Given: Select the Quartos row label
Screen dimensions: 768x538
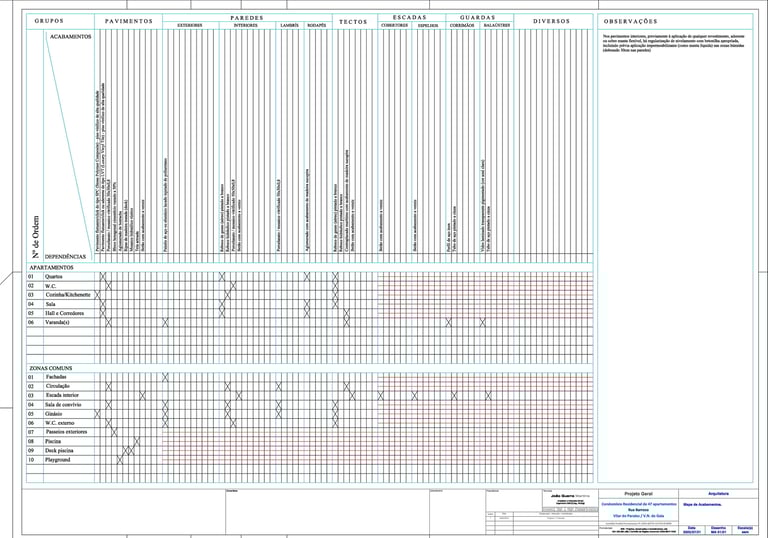Looking at the screenshot, I should (53, 277).
